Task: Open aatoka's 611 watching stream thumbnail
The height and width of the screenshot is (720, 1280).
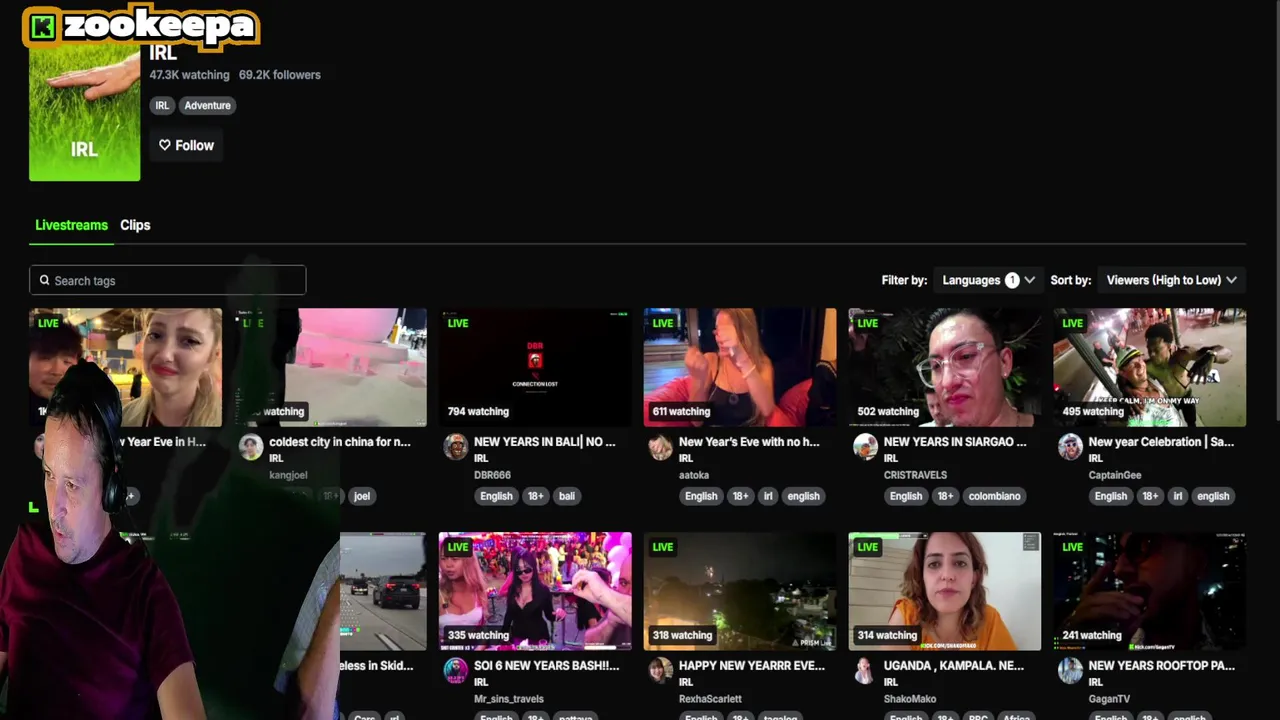Action: [x=740, y=367]
